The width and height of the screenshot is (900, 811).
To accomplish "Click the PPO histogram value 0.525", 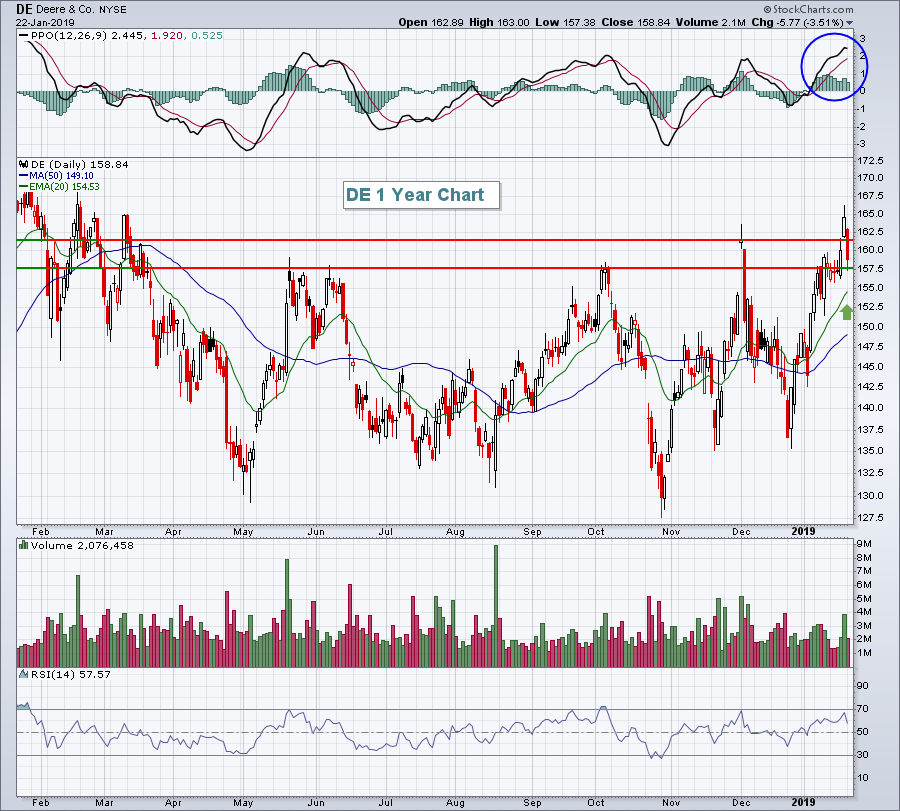I will click(x=207, y=36).
